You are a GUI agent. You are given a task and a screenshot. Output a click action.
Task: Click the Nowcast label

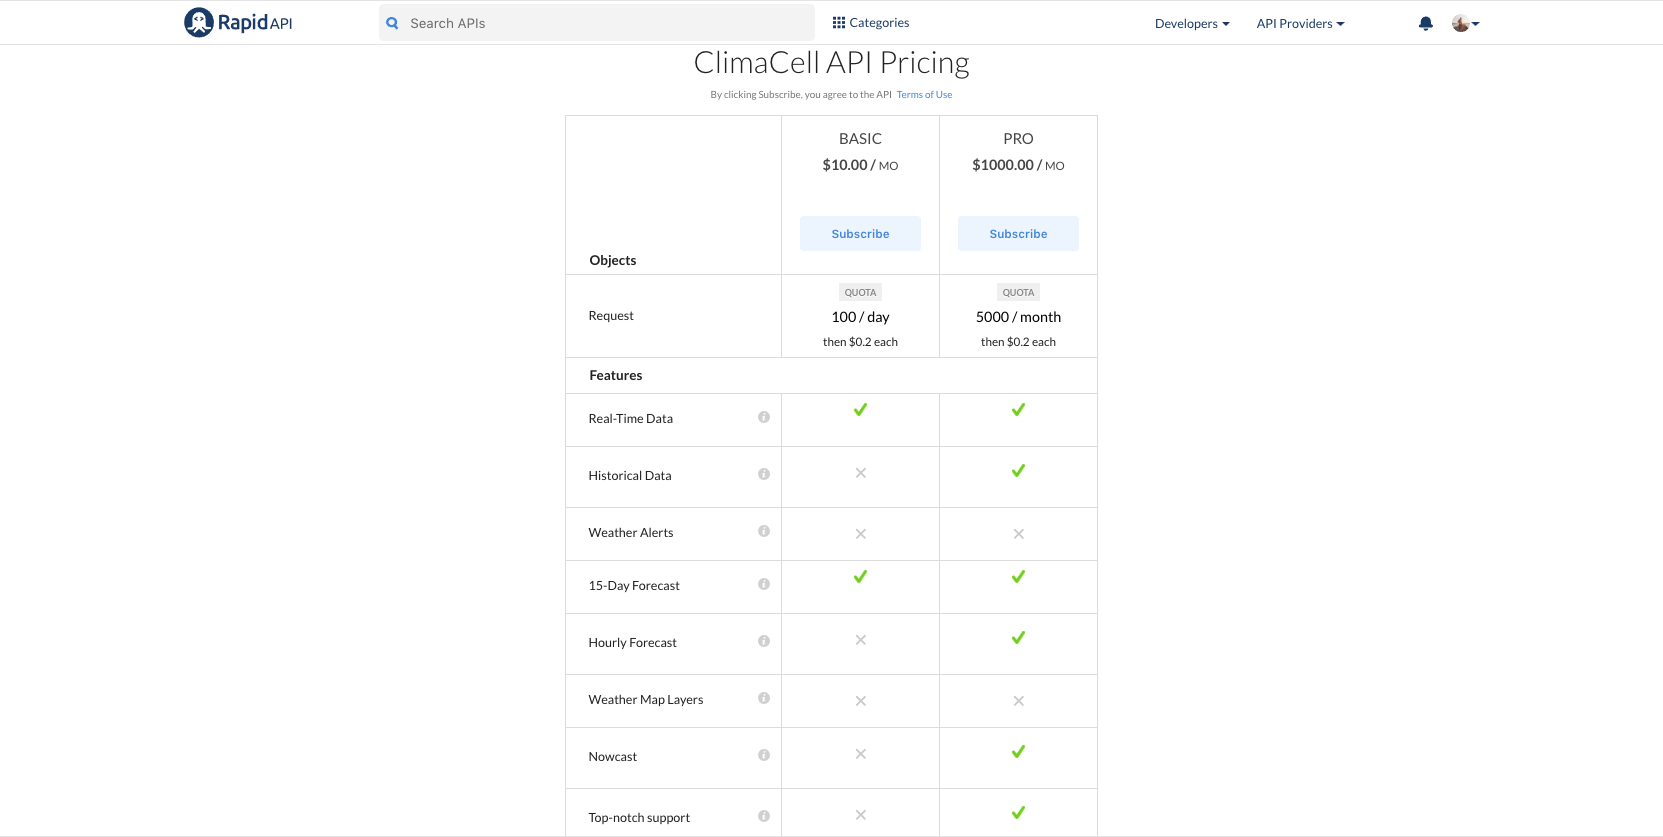pyautogui.click(x=613, y=757)
